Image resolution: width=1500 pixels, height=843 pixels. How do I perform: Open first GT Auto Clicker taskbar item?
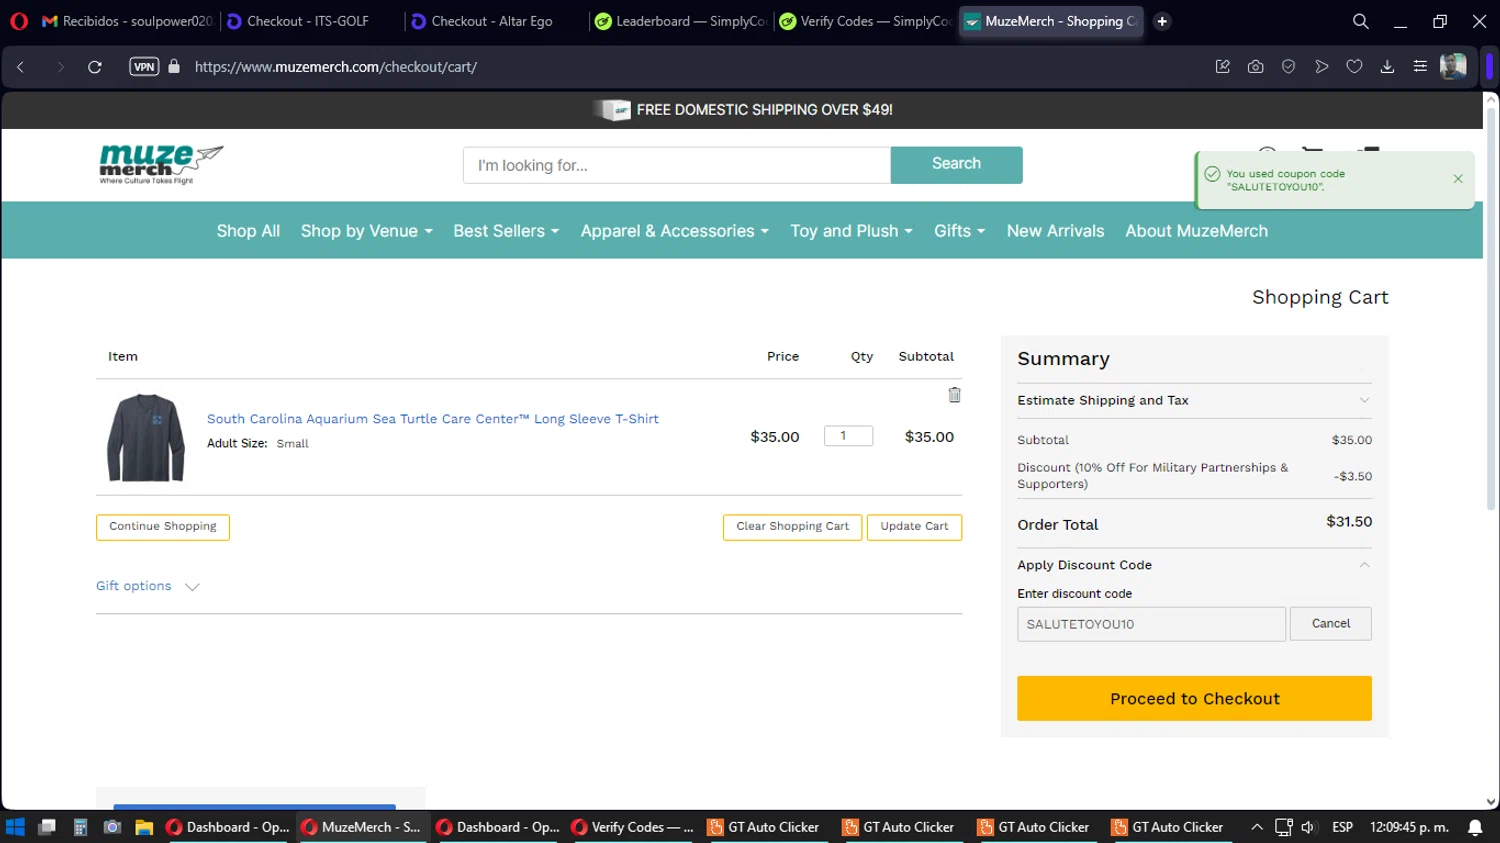(764, 827)
